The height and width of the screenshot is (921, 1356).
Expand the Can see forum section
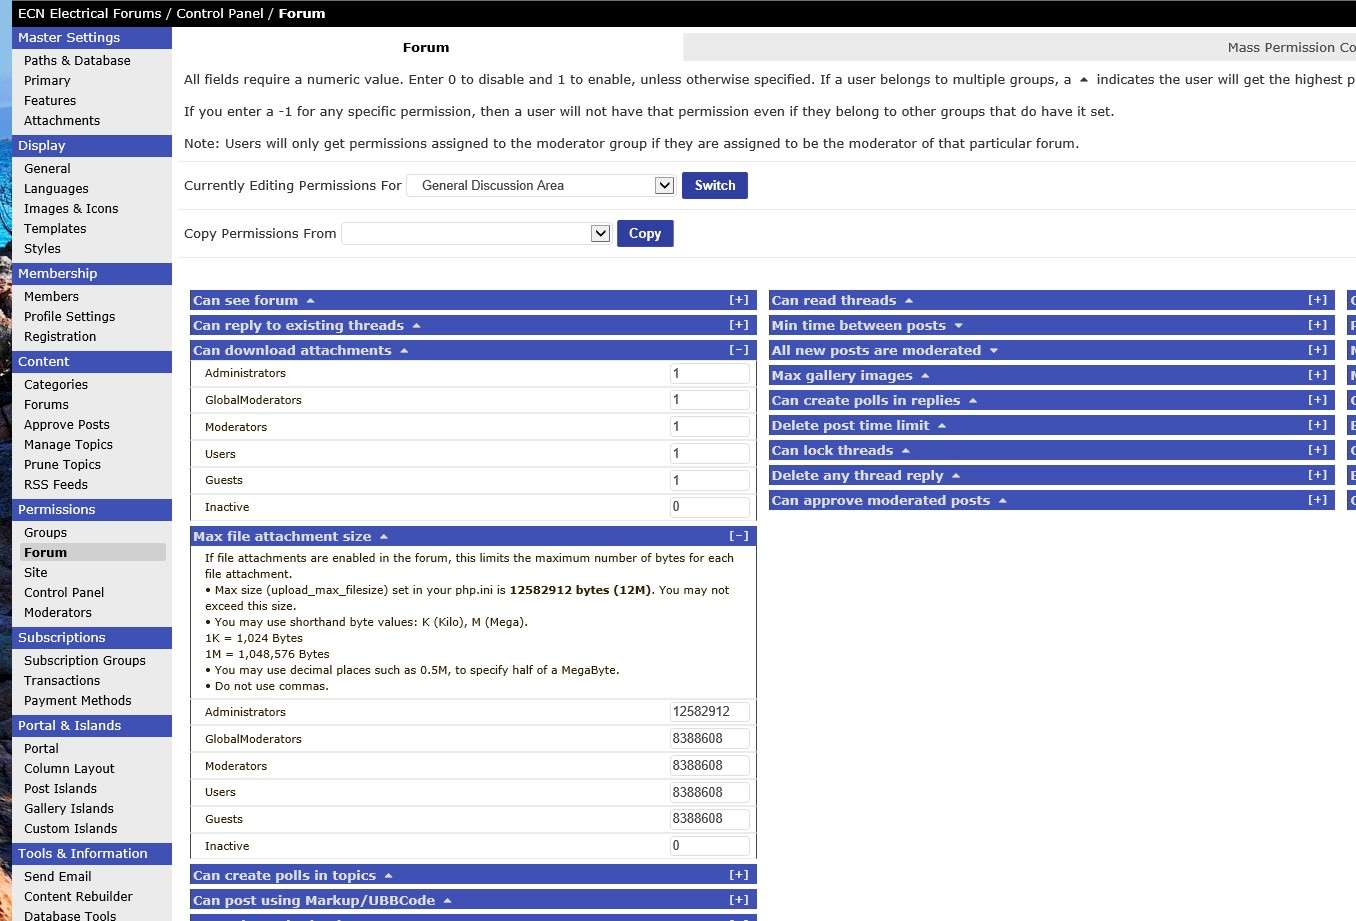[738, 300]
